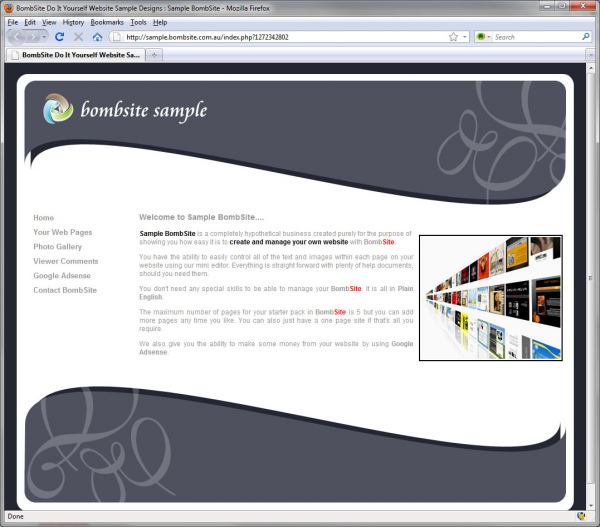This screenshot has width=600, height=527.
Task: Open the Bookmarks menu
Action: point(107,22)
